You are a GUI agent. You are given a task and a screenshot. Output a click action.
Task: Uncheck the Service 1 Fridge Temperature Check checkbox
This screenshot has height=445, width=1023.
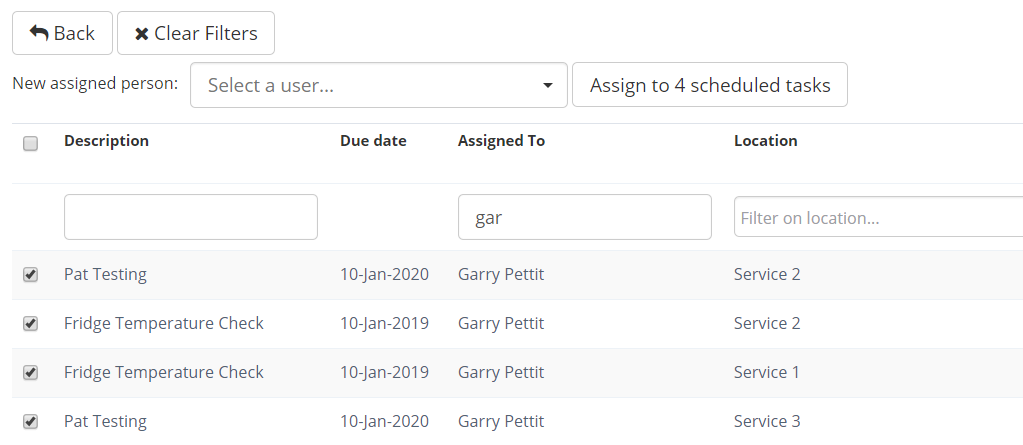30,373
